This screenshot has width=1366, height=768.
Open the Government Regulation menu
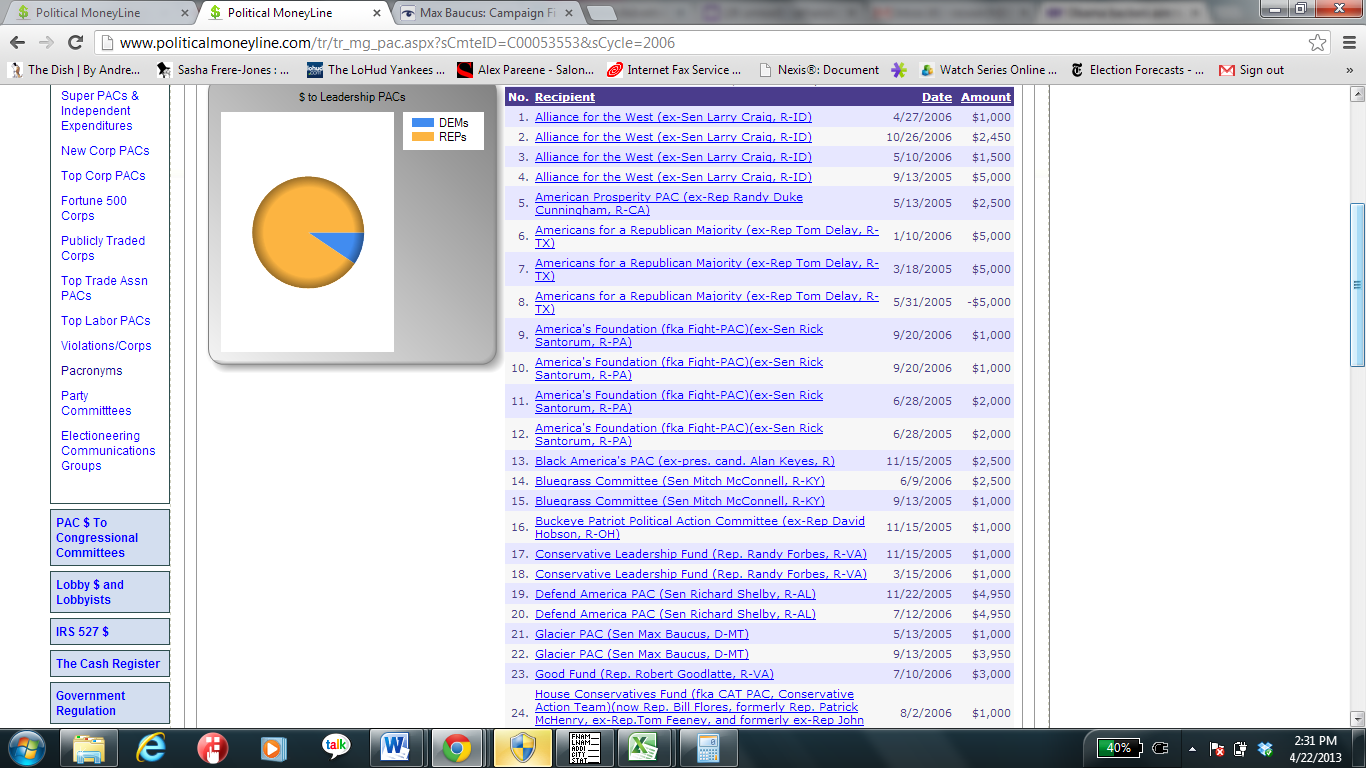(110, 703)
